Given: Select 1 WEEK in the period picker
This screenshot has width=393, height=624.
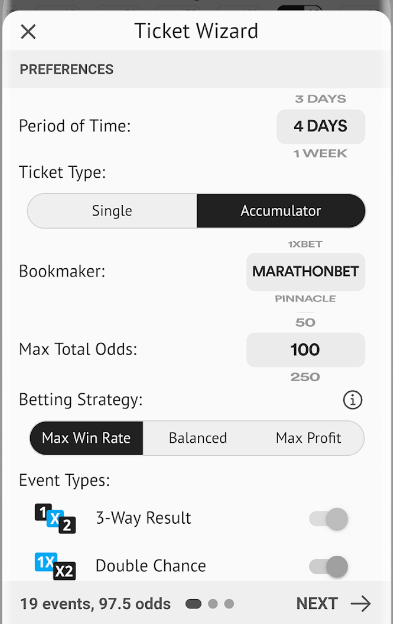Looking at the screenshot, I should click(x=321, y=153).
